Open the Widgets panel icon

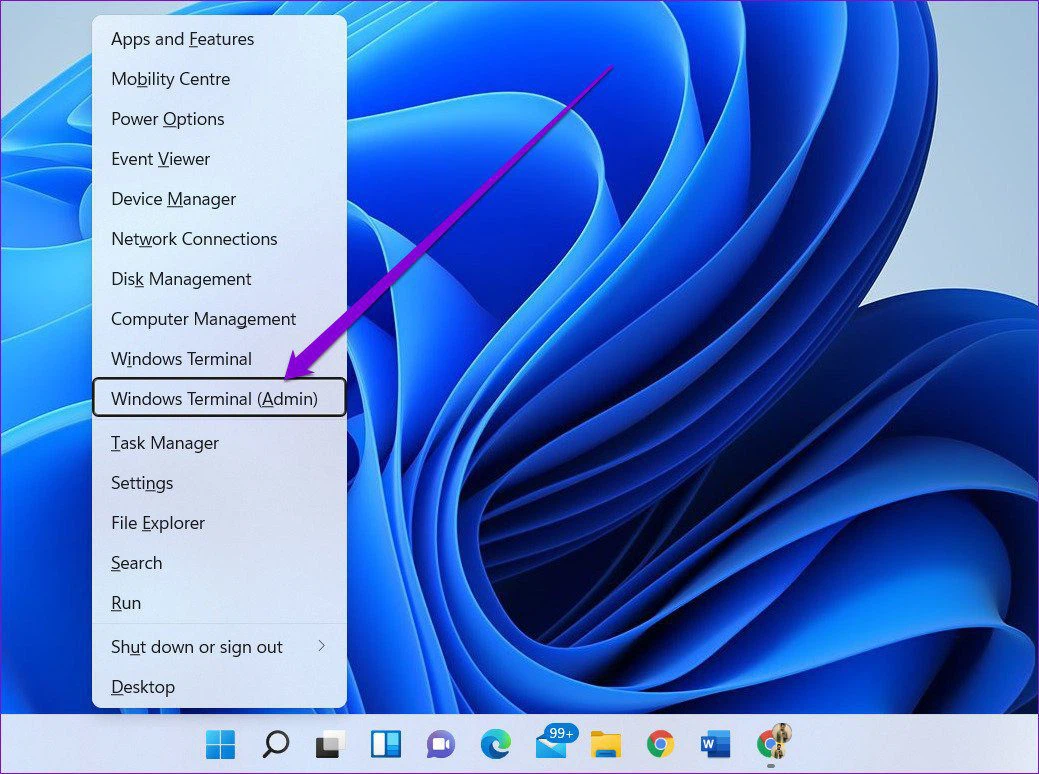pos(385,744)
